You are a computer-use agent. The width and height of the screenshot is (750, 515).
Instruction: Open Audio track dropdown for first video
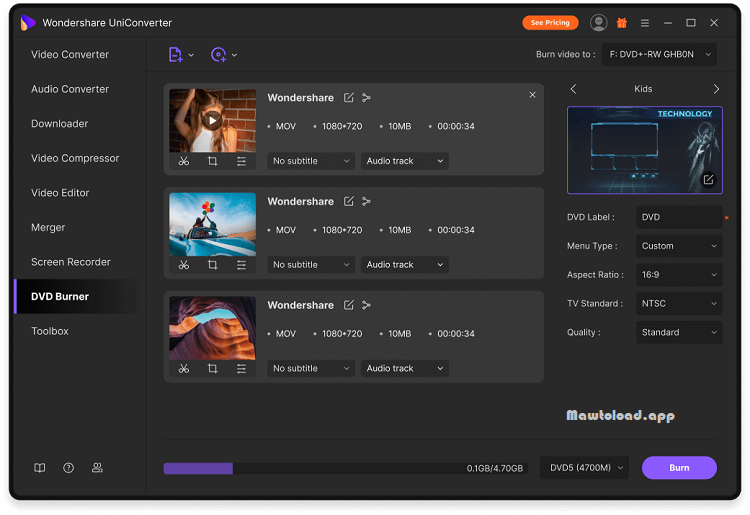[405, 161]
